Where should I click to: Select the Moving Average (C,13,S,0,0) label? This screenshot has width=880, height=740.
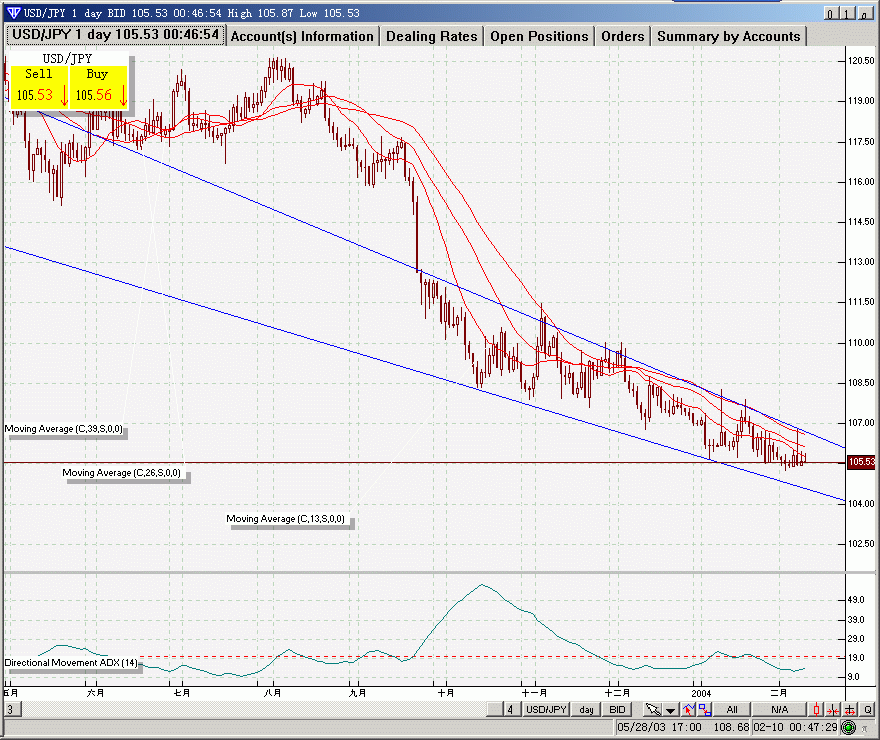click(286, 519)
